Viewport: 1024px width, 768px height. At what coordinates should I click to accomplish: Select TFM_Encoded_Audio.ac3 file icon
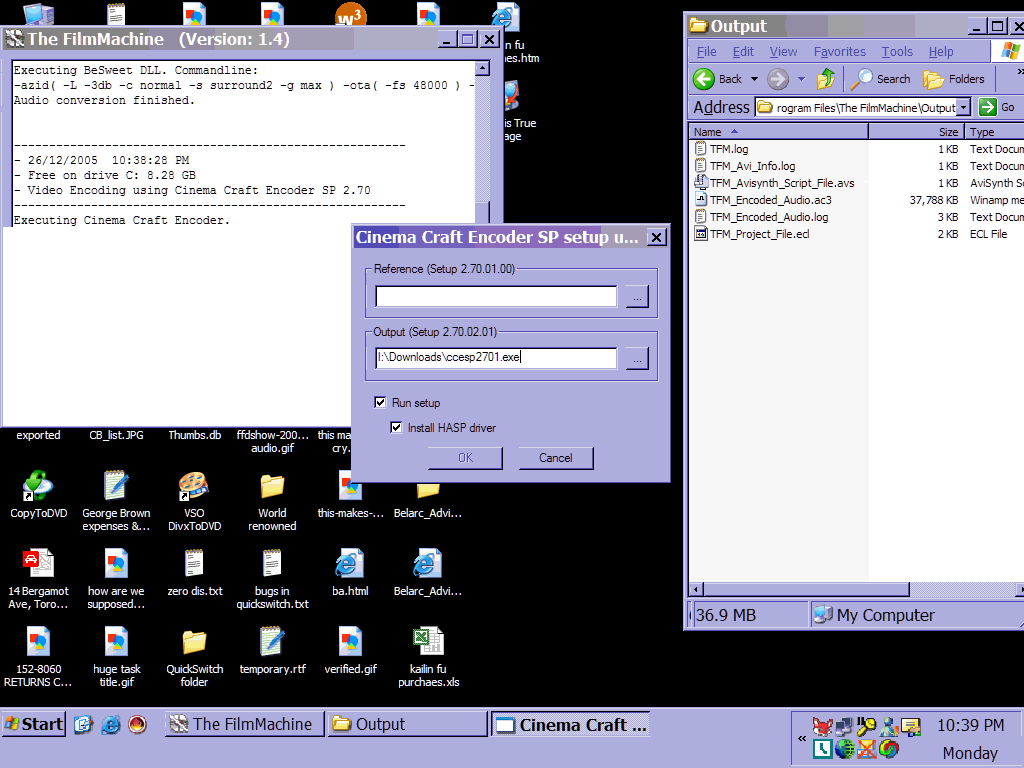click(701, 200)
